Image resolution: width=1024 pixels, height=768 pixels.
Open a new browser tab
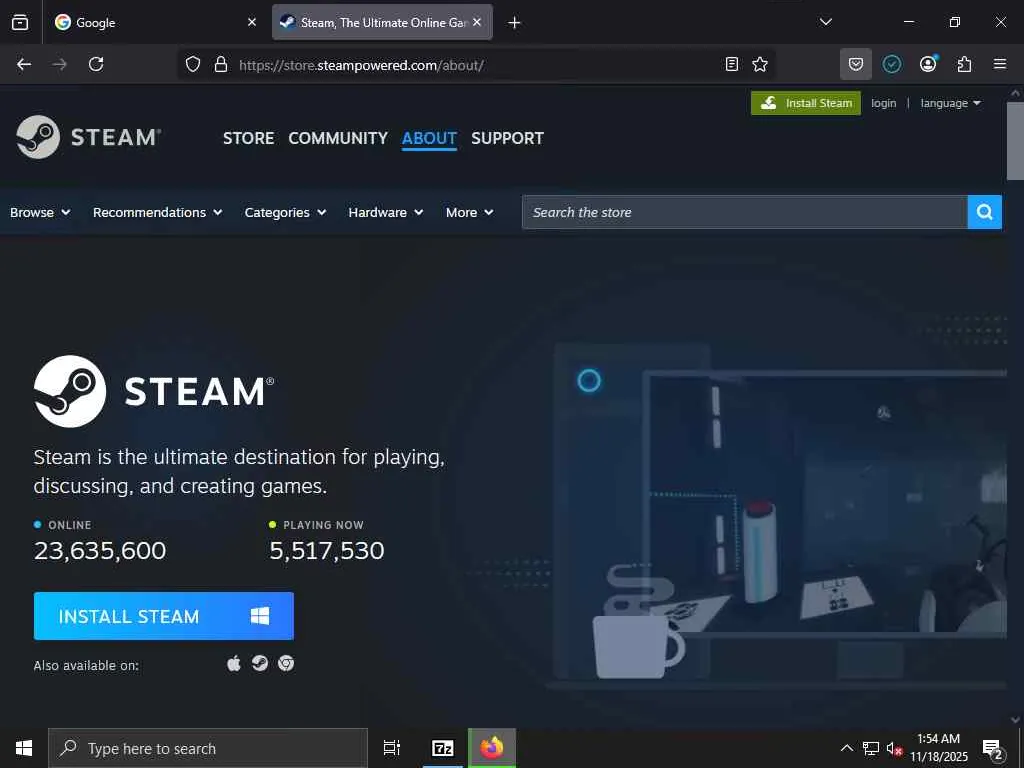click(515, 23)
